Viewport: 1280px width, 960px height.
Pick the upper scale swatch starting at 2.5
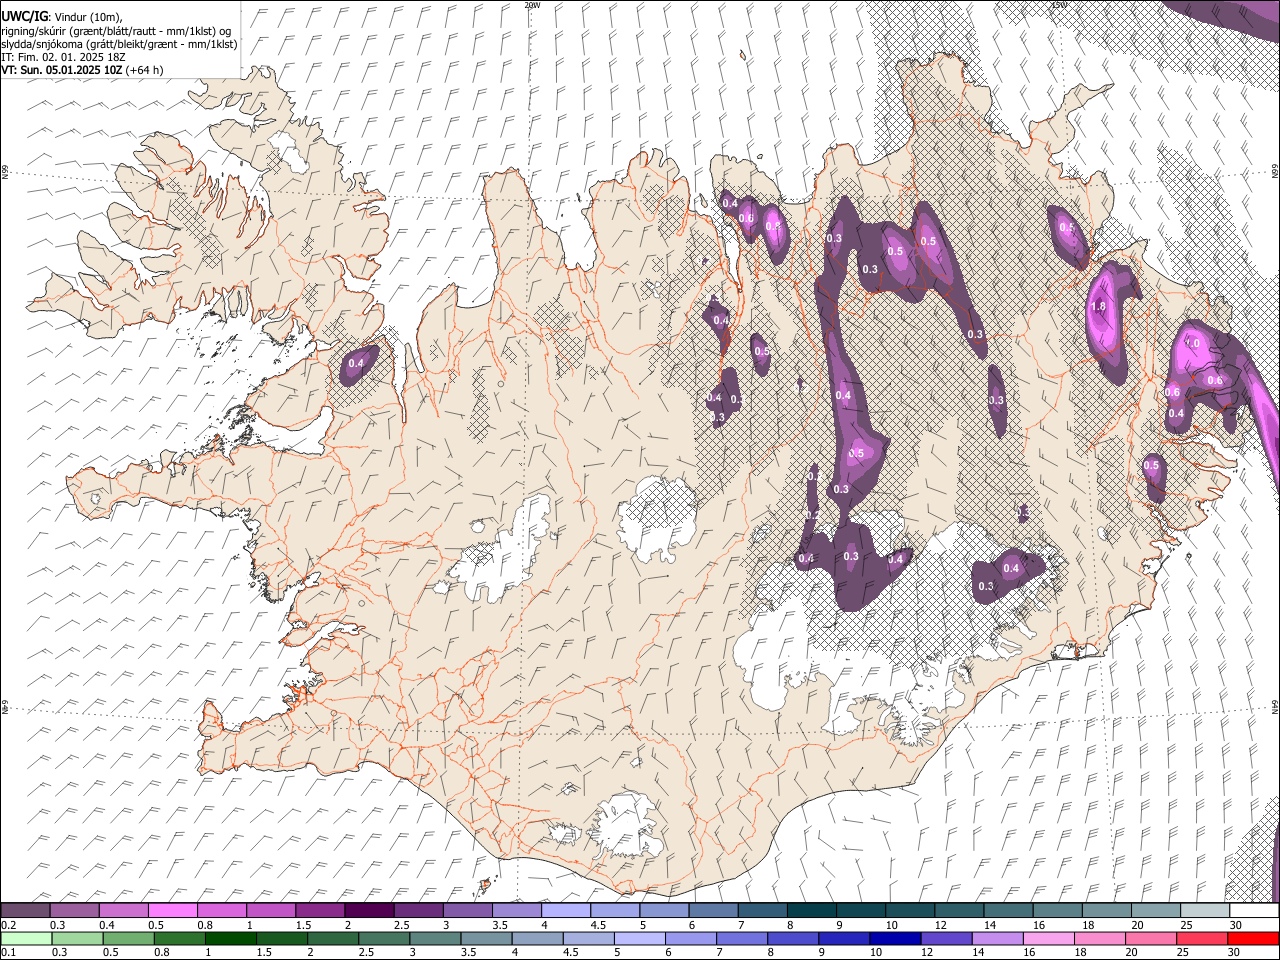pos(418,911)
